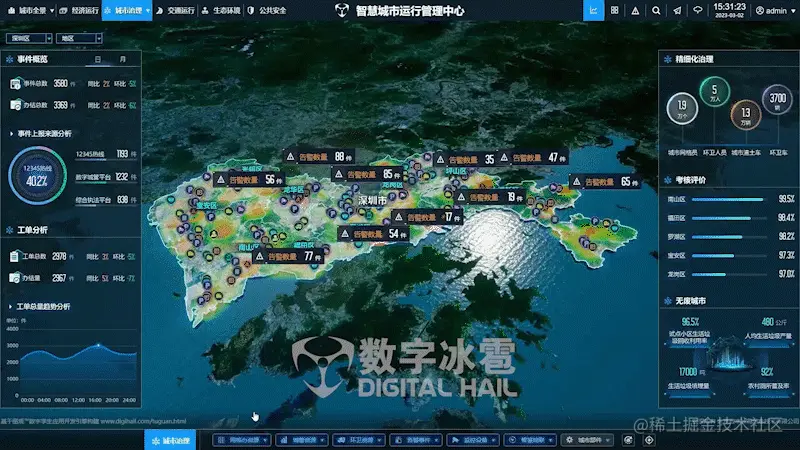Click the 深圳市 map label
Image resolution: width=800 pixels, height=450 pixels.
pos(372,201)
